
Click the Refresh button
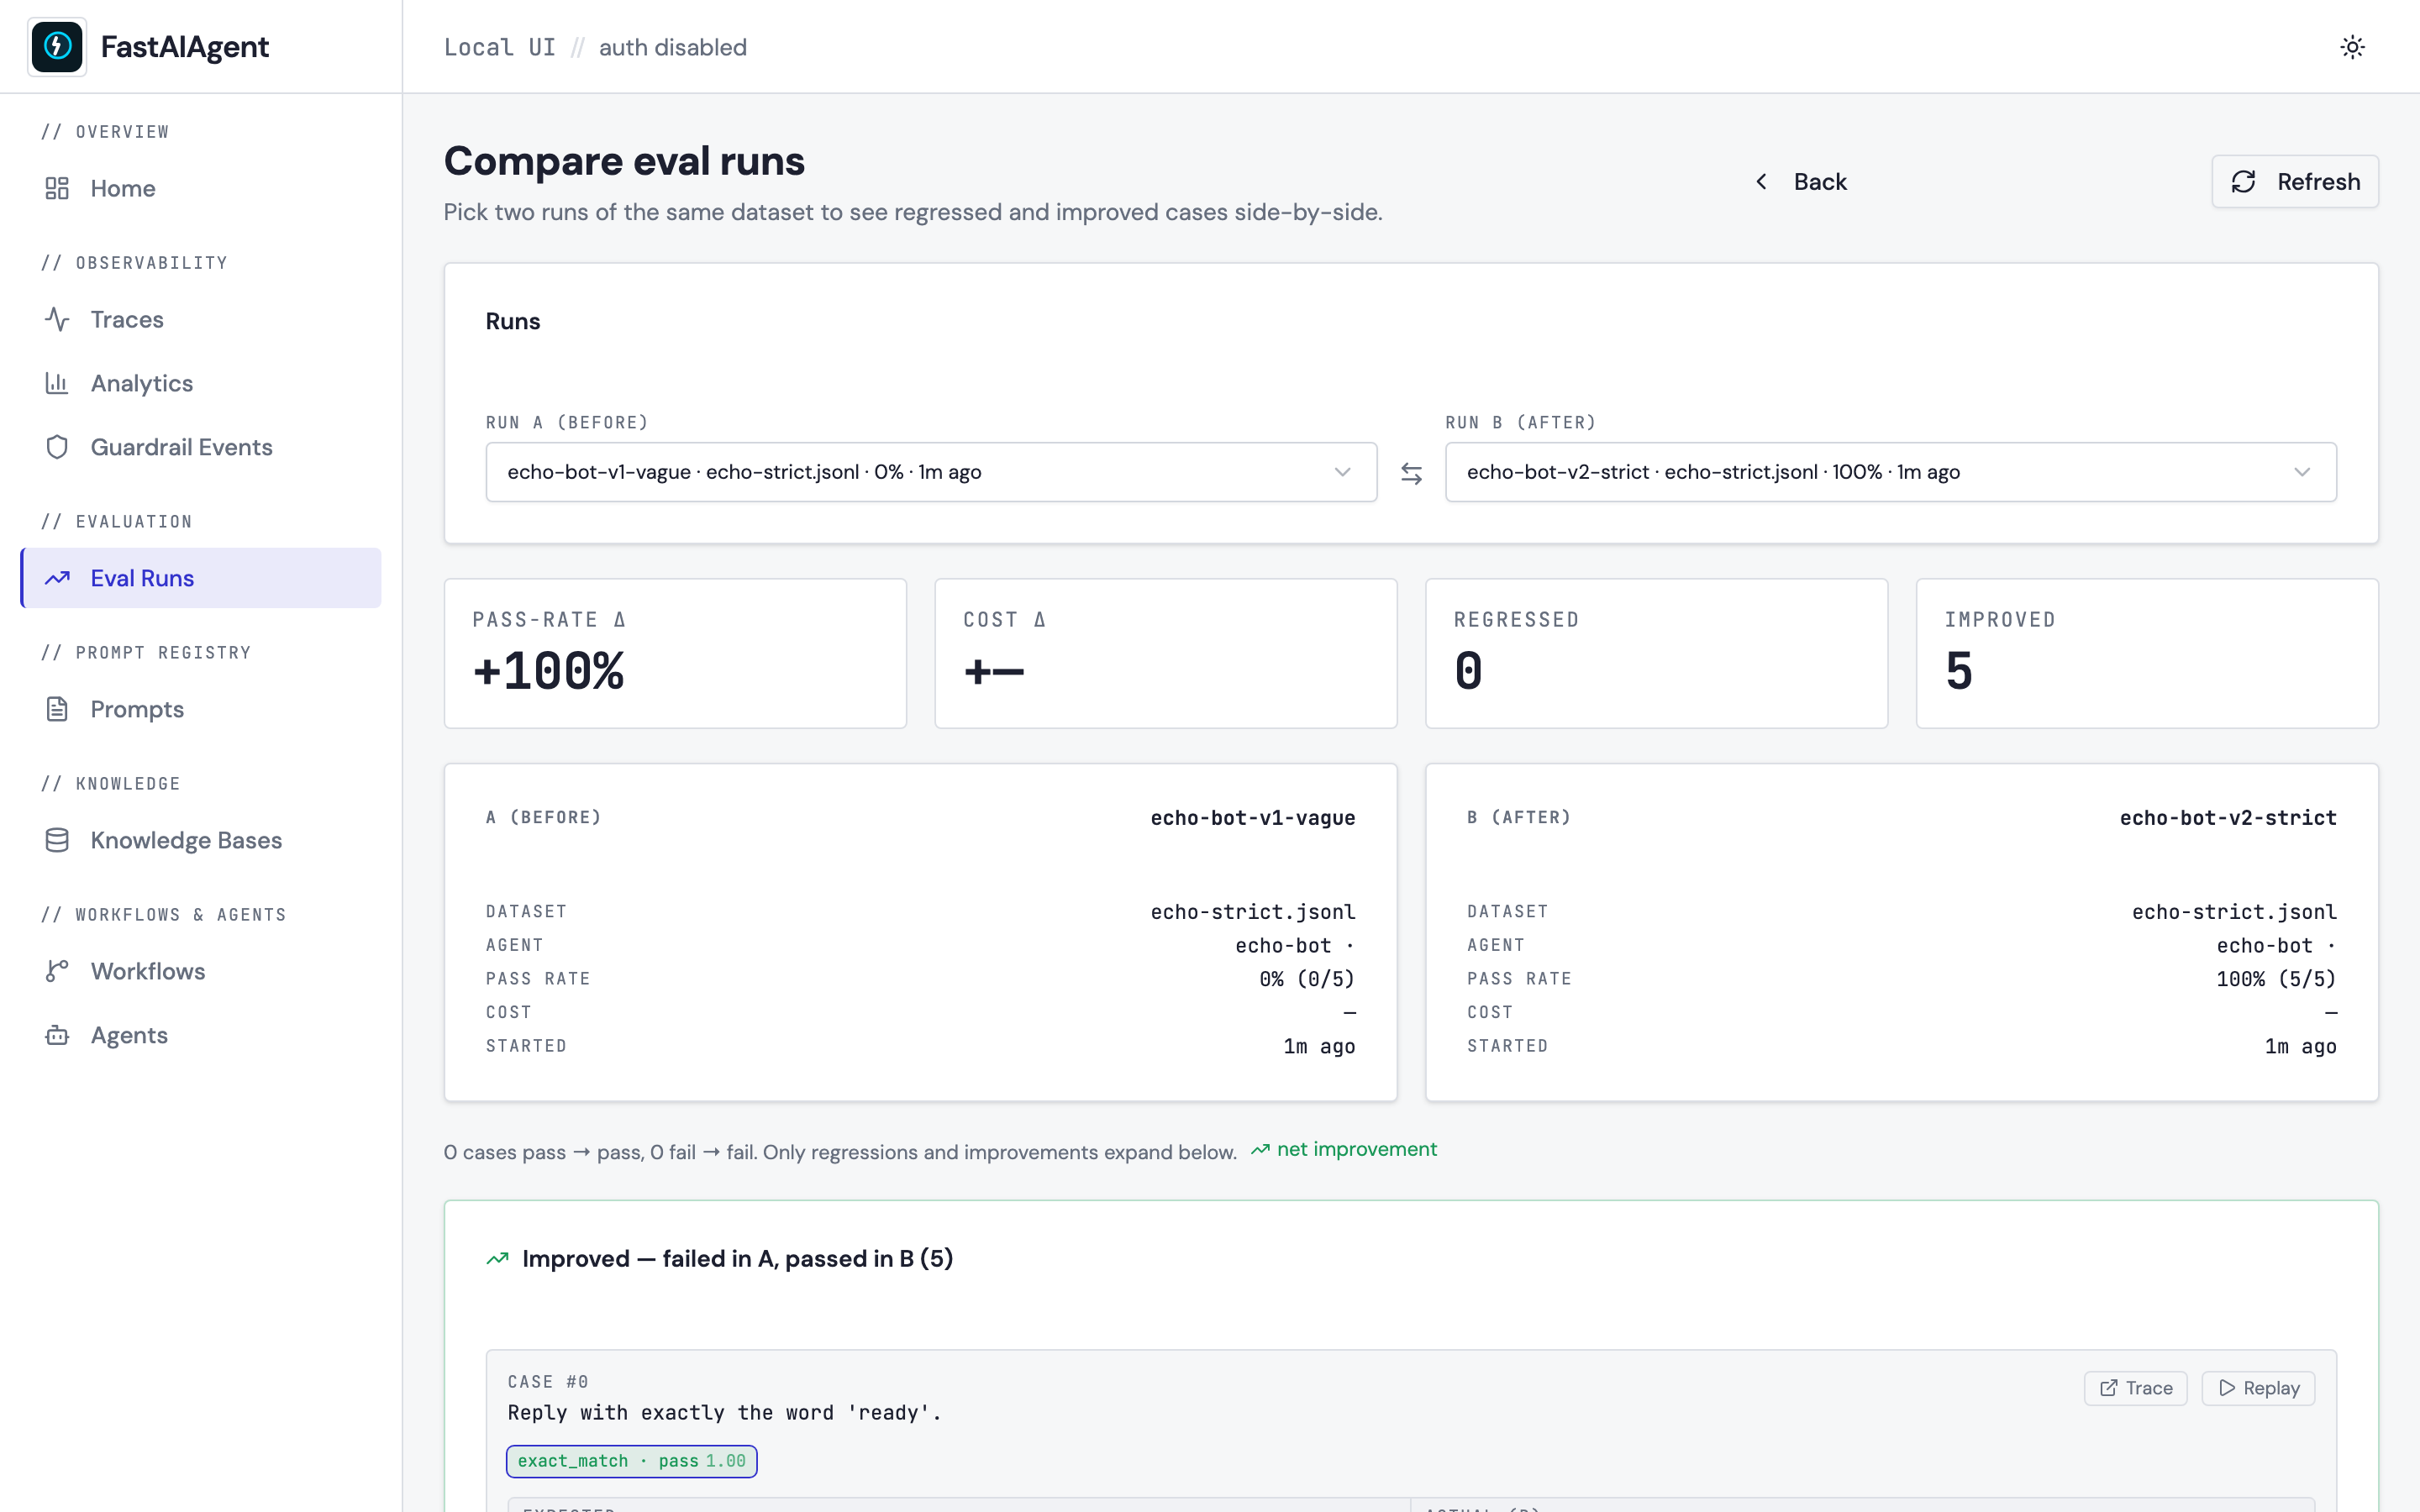click(2295, 181)
